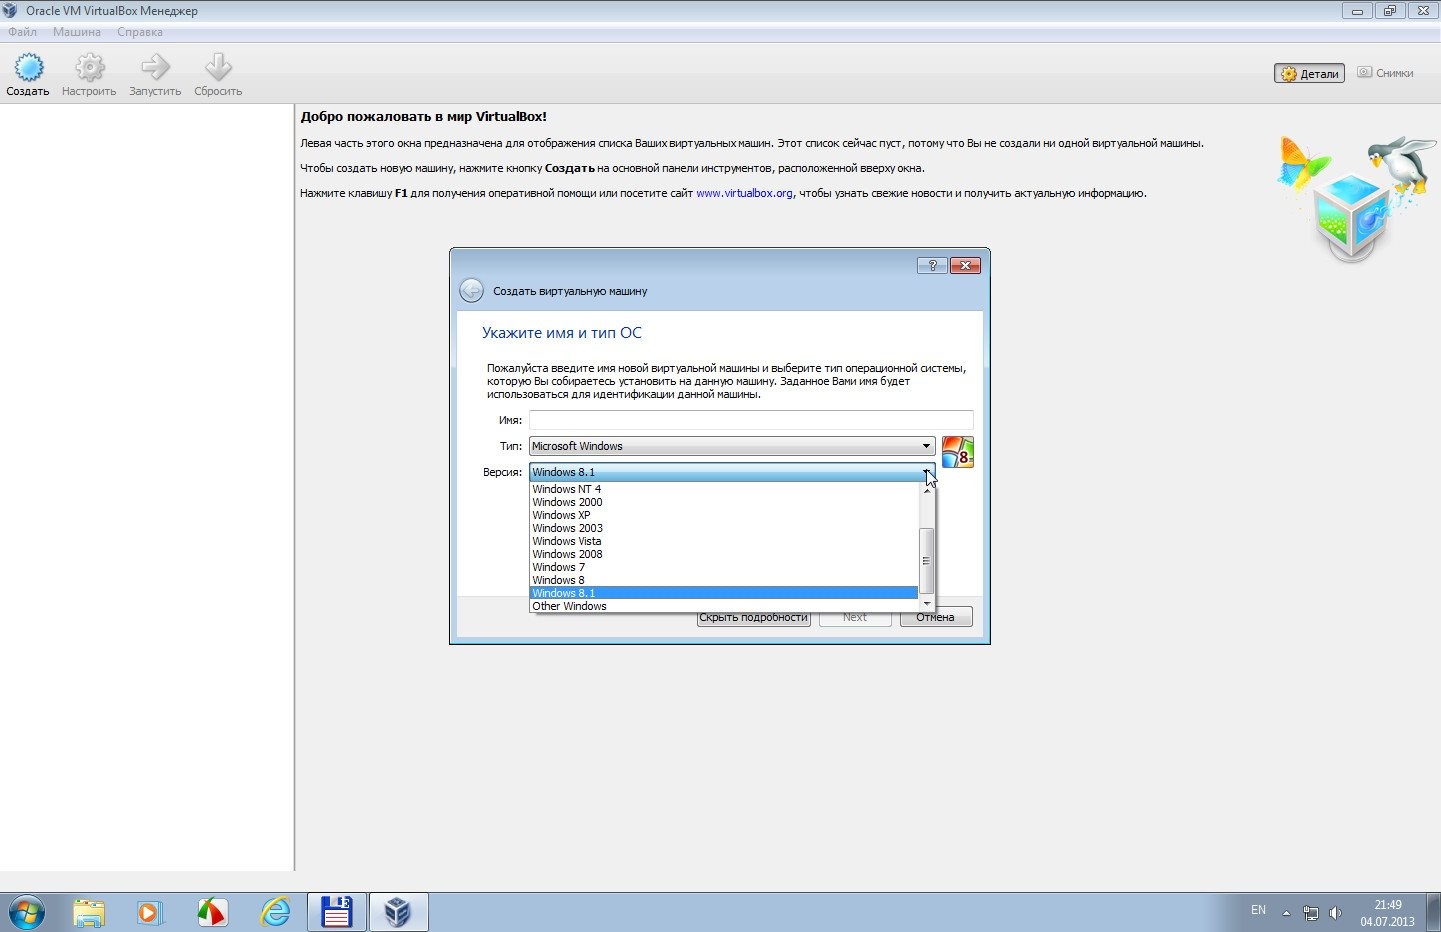Viewport: 1441px width, 932px height.
Task: Open the Справка menu
Action: click(x=140, y=32)
